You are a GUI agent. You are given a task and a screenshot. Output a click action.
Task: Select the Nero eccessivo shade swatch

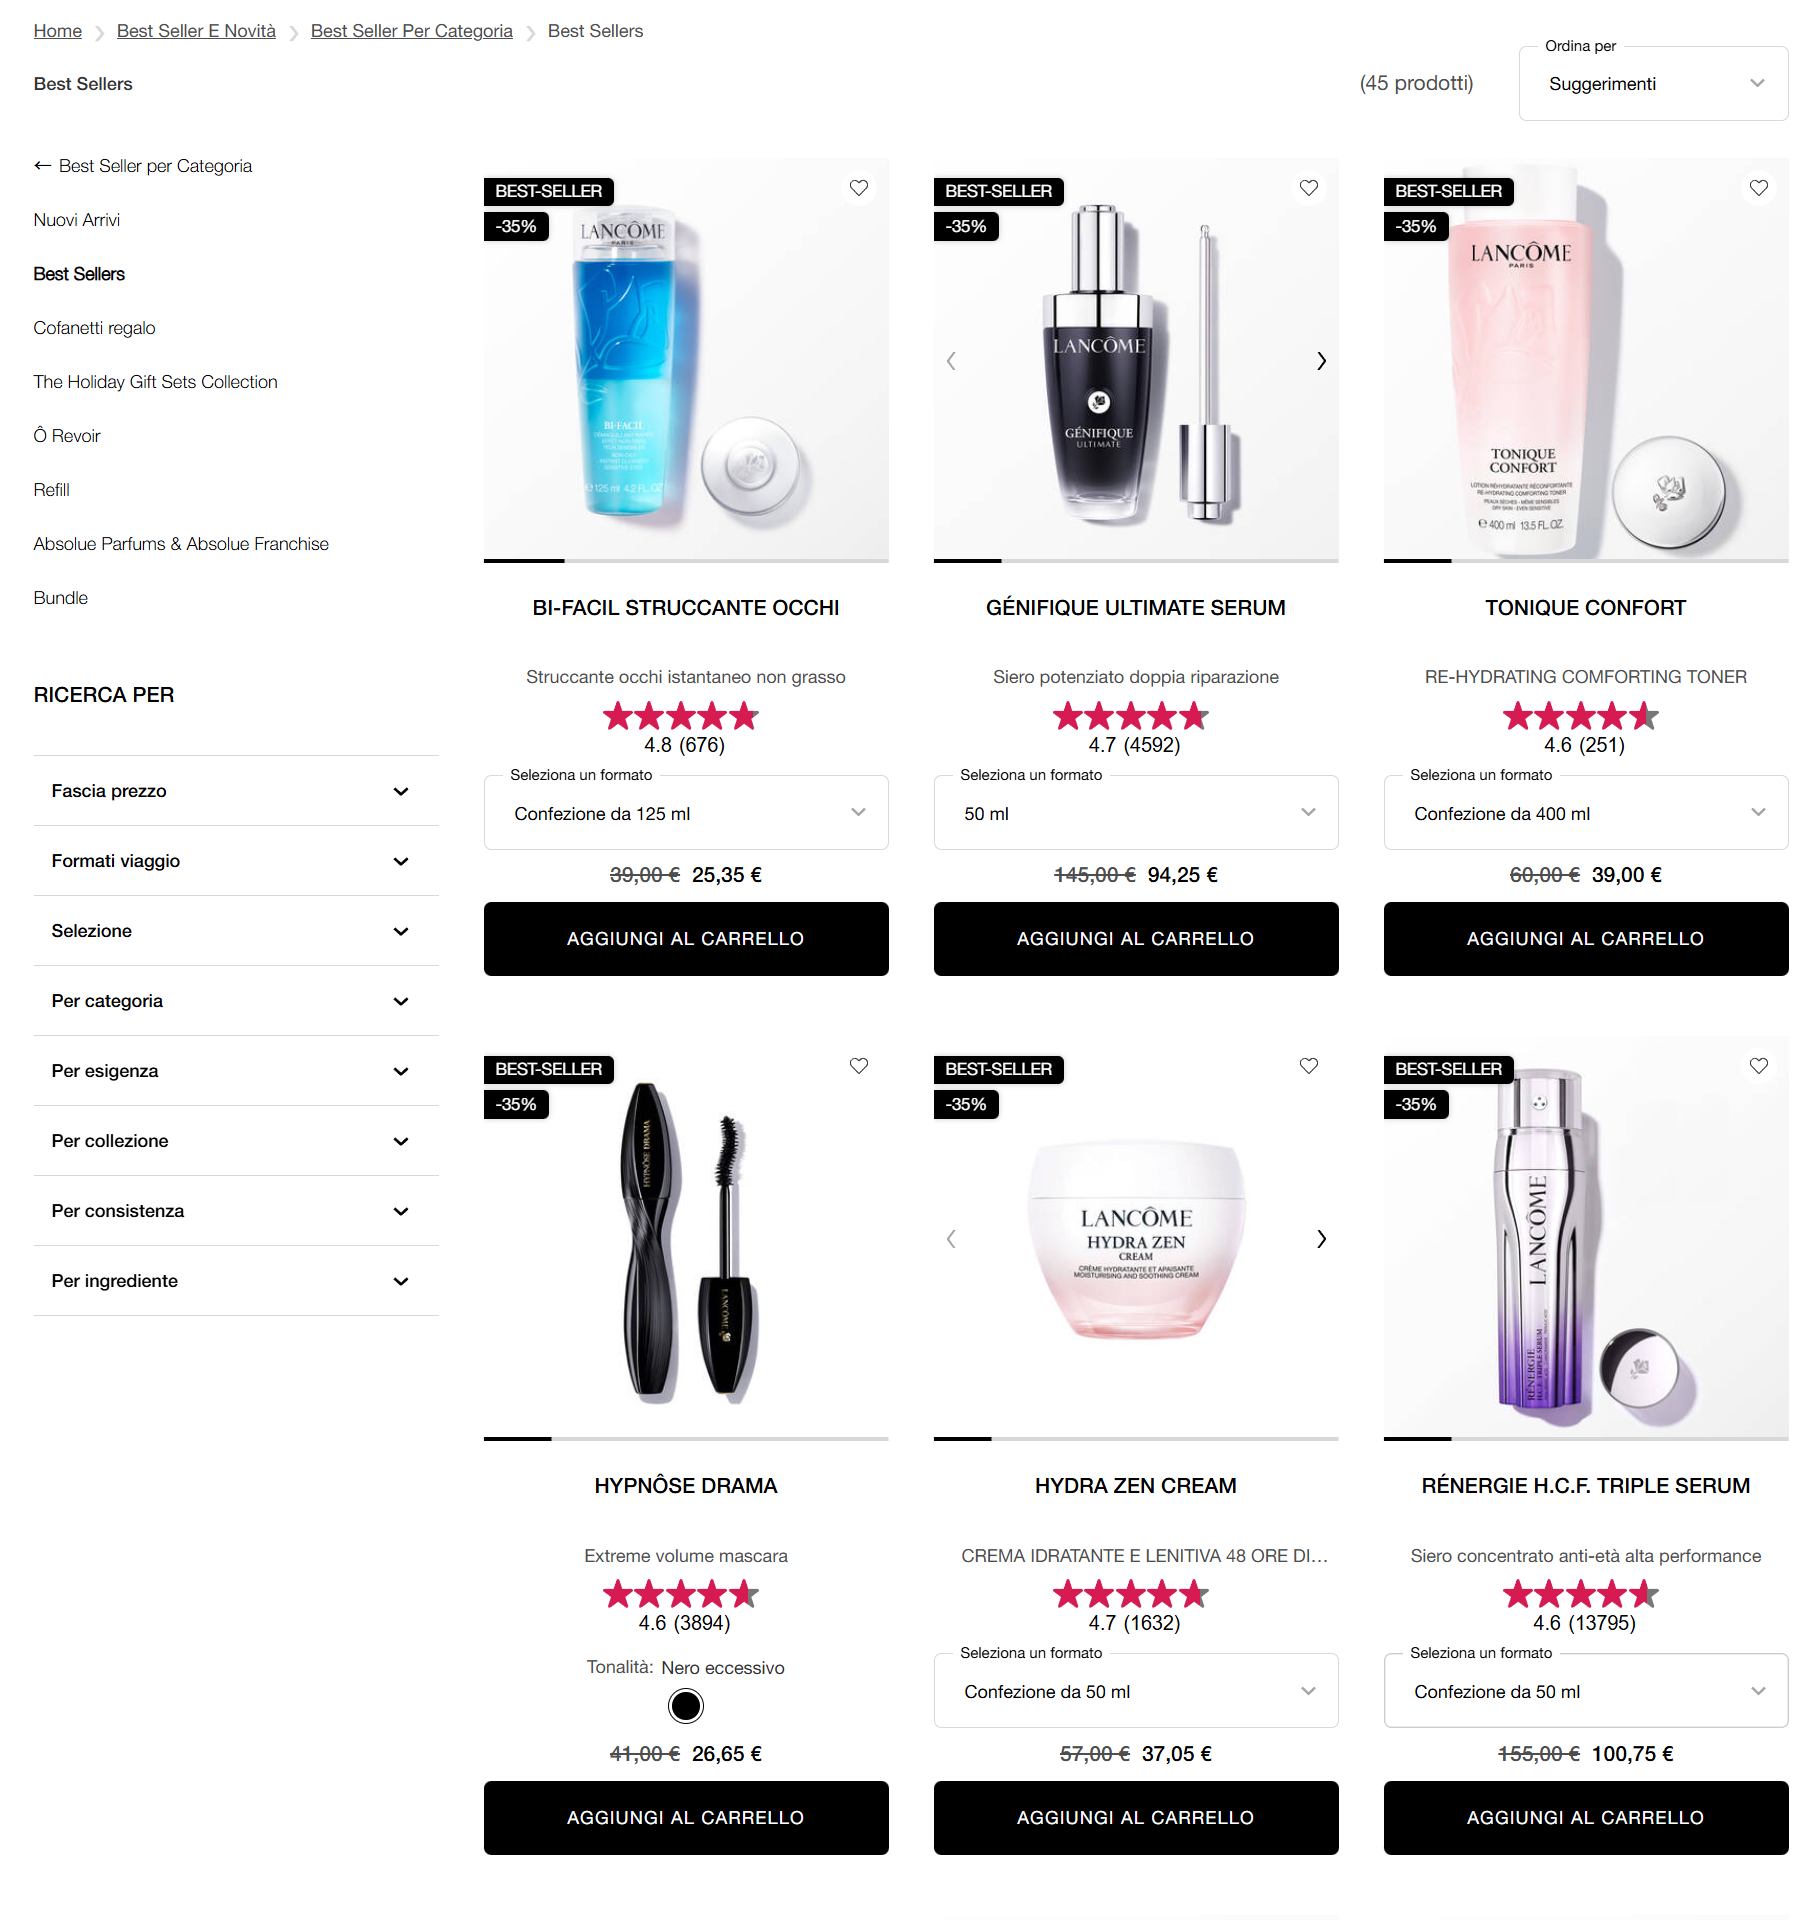(686, 1706)
